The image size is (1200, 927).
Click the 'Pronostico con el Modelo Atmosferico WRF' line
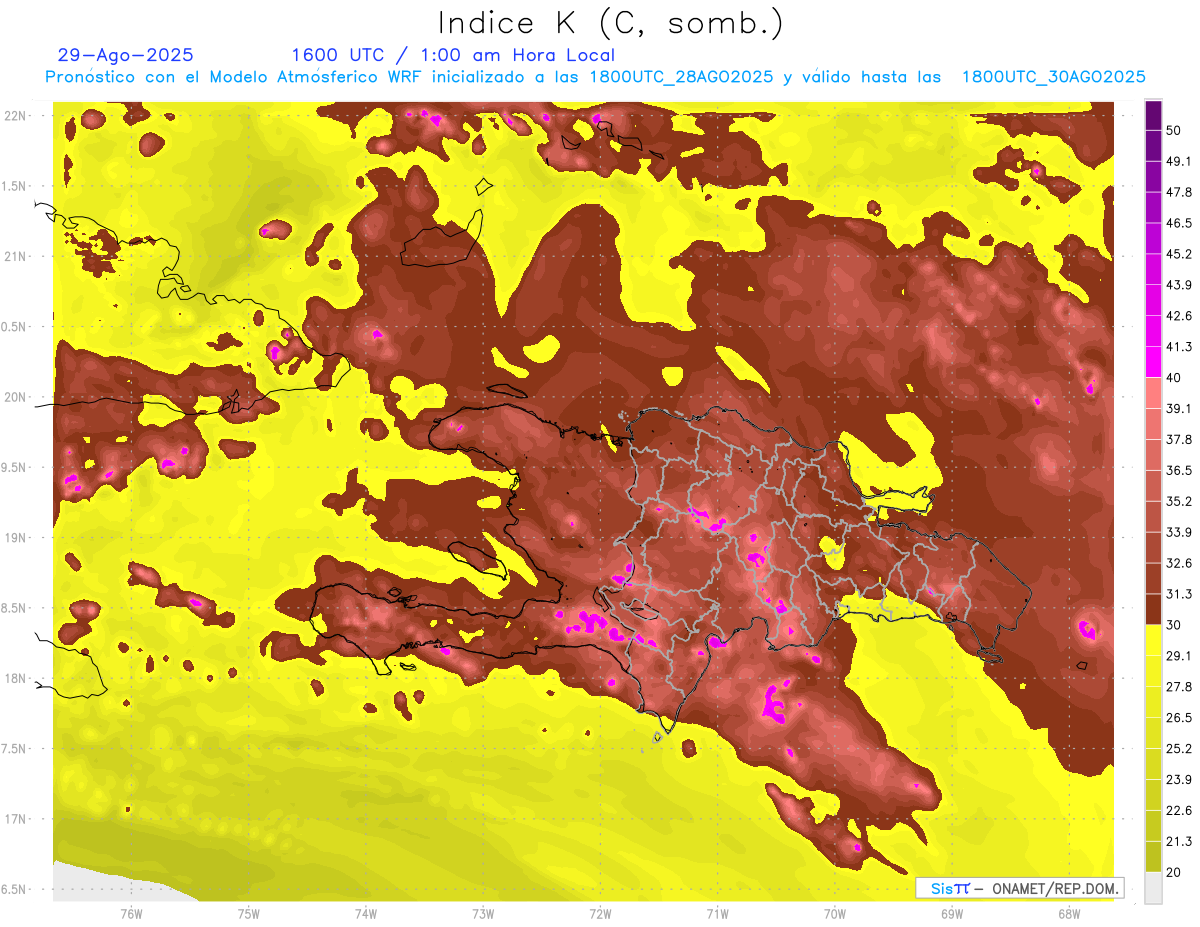pyautogui.click(x=596, y=77)
